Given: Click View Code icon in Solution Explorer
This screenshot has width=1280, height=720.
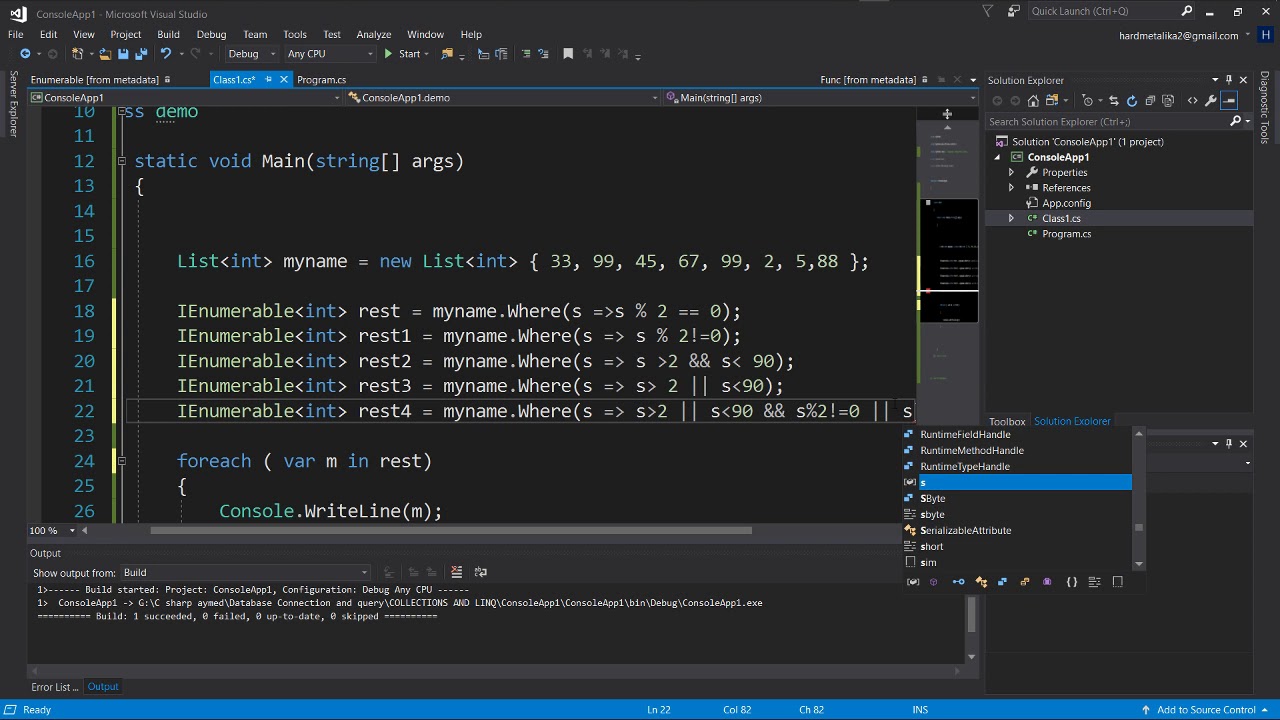Looking at the screenshot, I should (x=1192, y=101).
